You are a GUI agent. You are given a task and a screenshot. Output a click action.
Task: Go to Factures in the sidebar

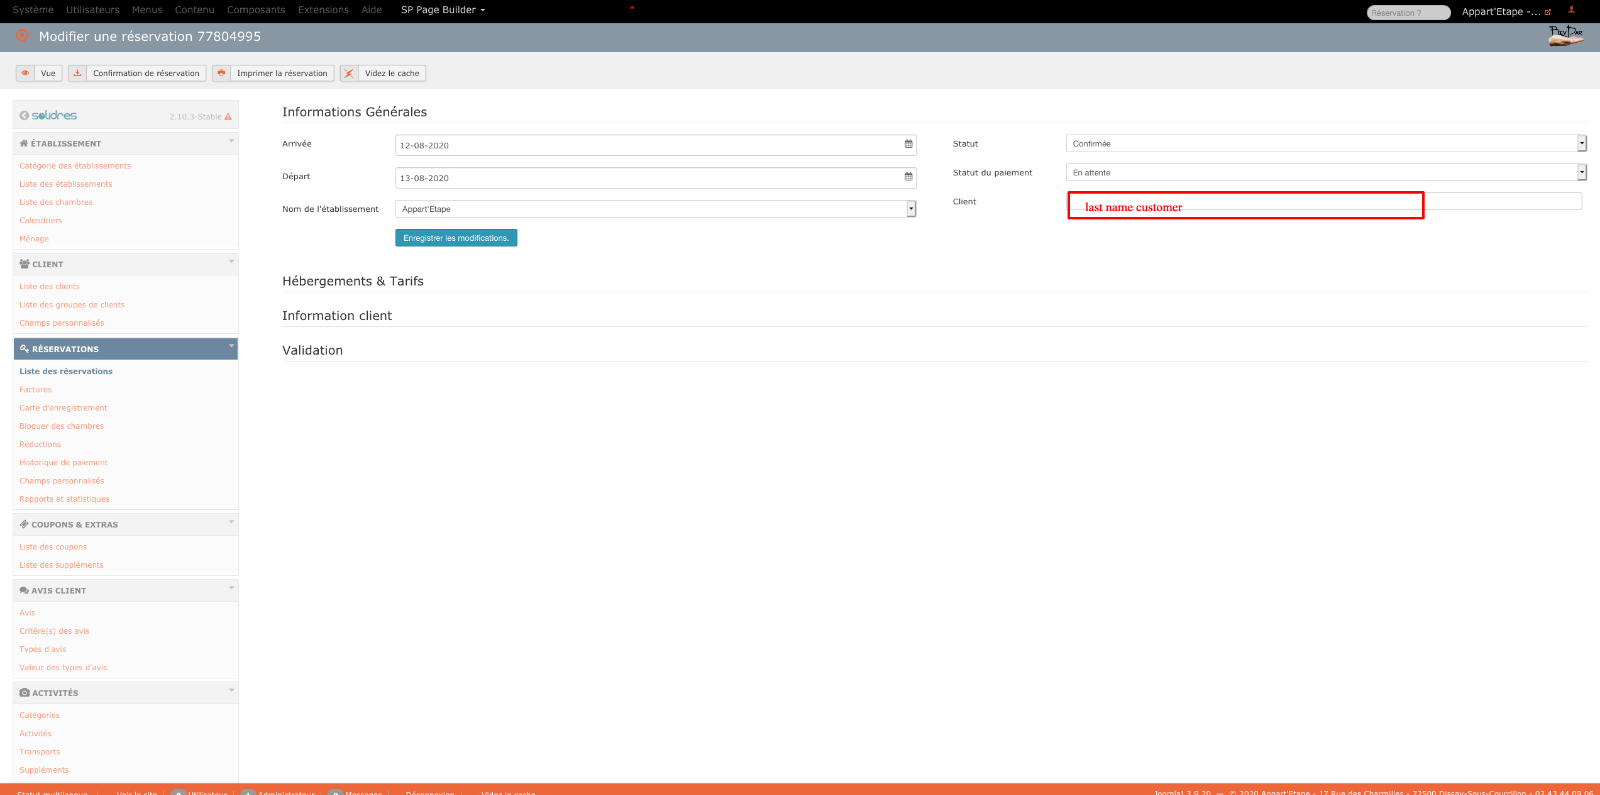pos(35,390)
